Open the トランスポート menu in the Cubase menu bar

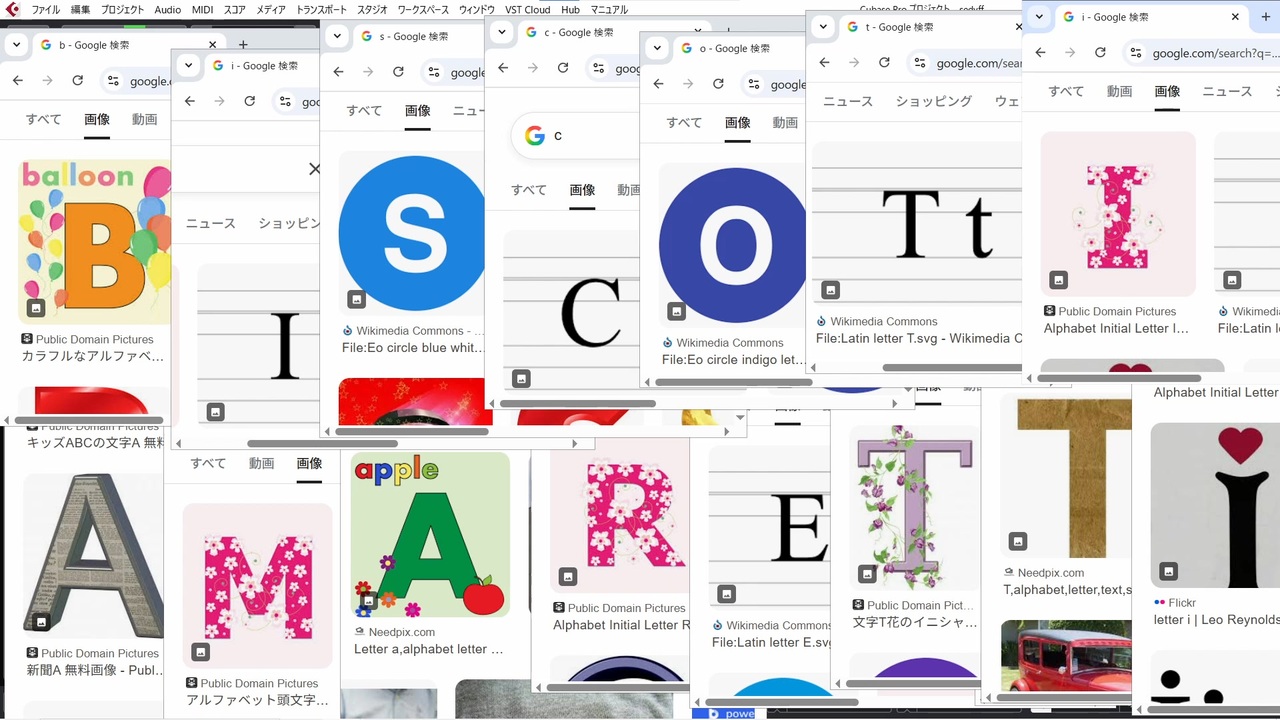[x=321, y=10]
